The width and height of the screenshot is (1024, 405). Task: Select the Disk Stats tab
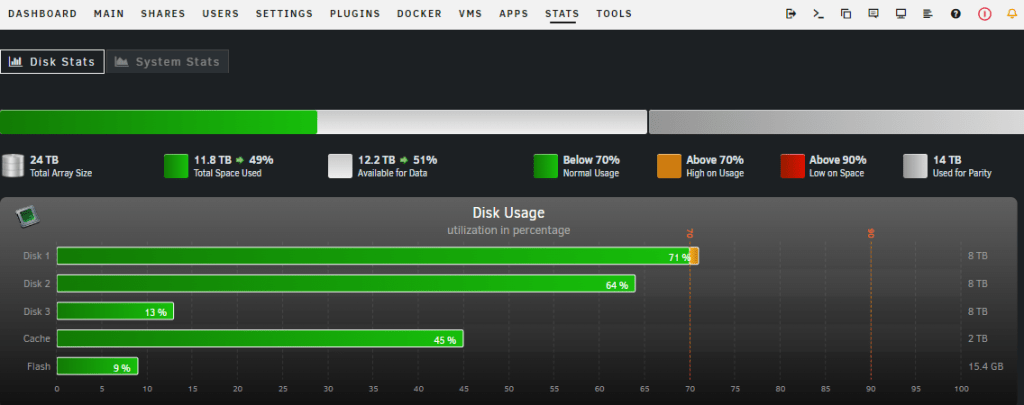pyautogui.click(x=52, y=62)
